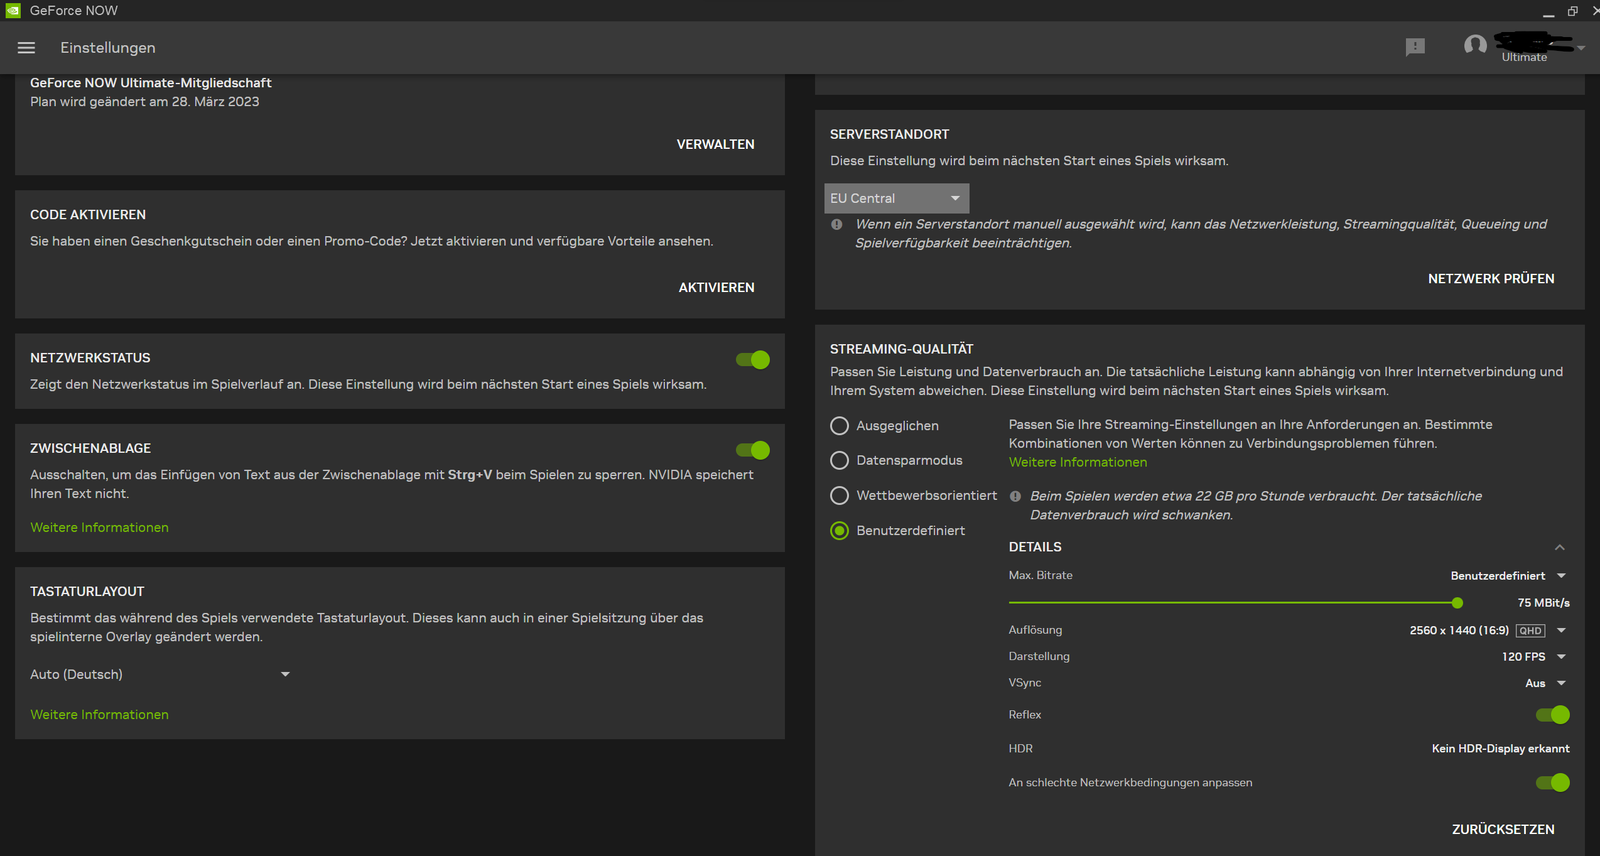Click ZURÜCKSETZEN to reset streaming settings
The image size is (1600, 856).
1503,830
